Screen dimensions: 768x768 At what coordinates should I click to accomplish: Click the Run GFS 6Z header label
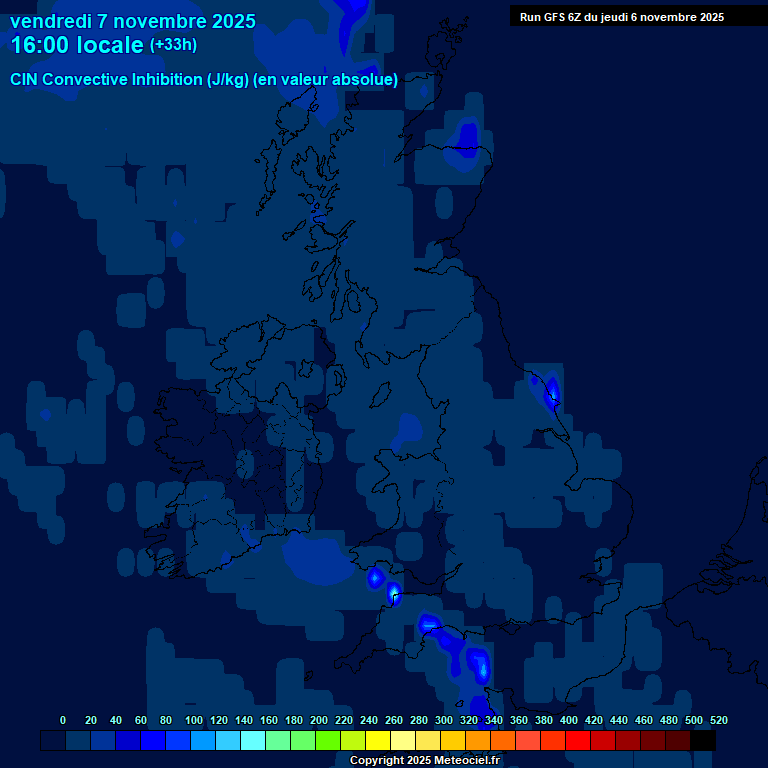[x=621, y=16]
